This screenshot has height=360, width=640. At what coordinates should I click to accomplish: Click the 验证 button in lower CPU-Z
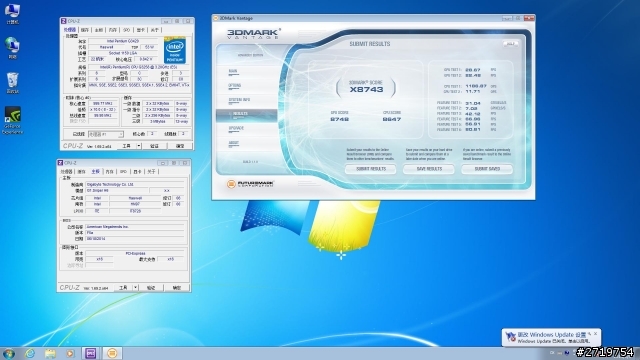pos(151,288)
